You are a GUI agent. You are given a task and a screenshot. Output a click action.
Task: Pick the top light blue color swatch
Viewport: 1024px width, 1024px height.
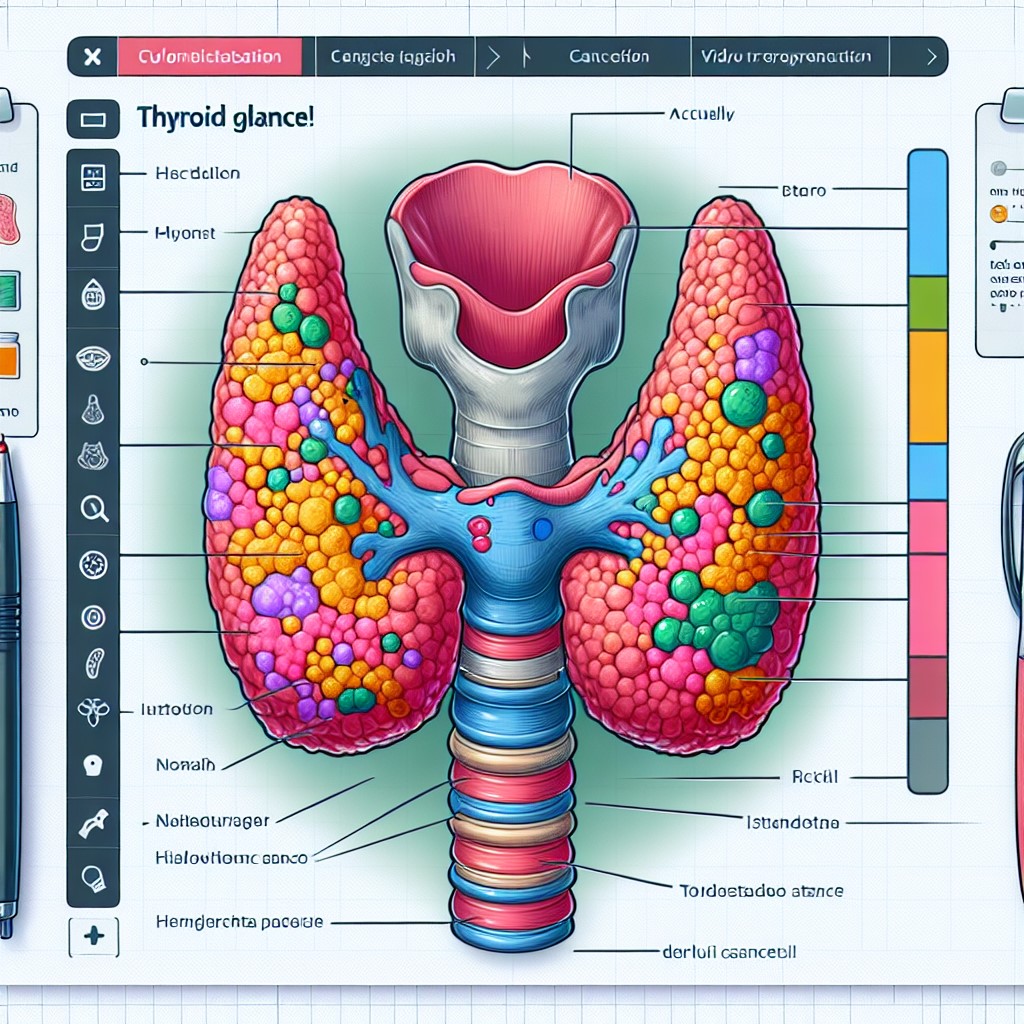927,212
